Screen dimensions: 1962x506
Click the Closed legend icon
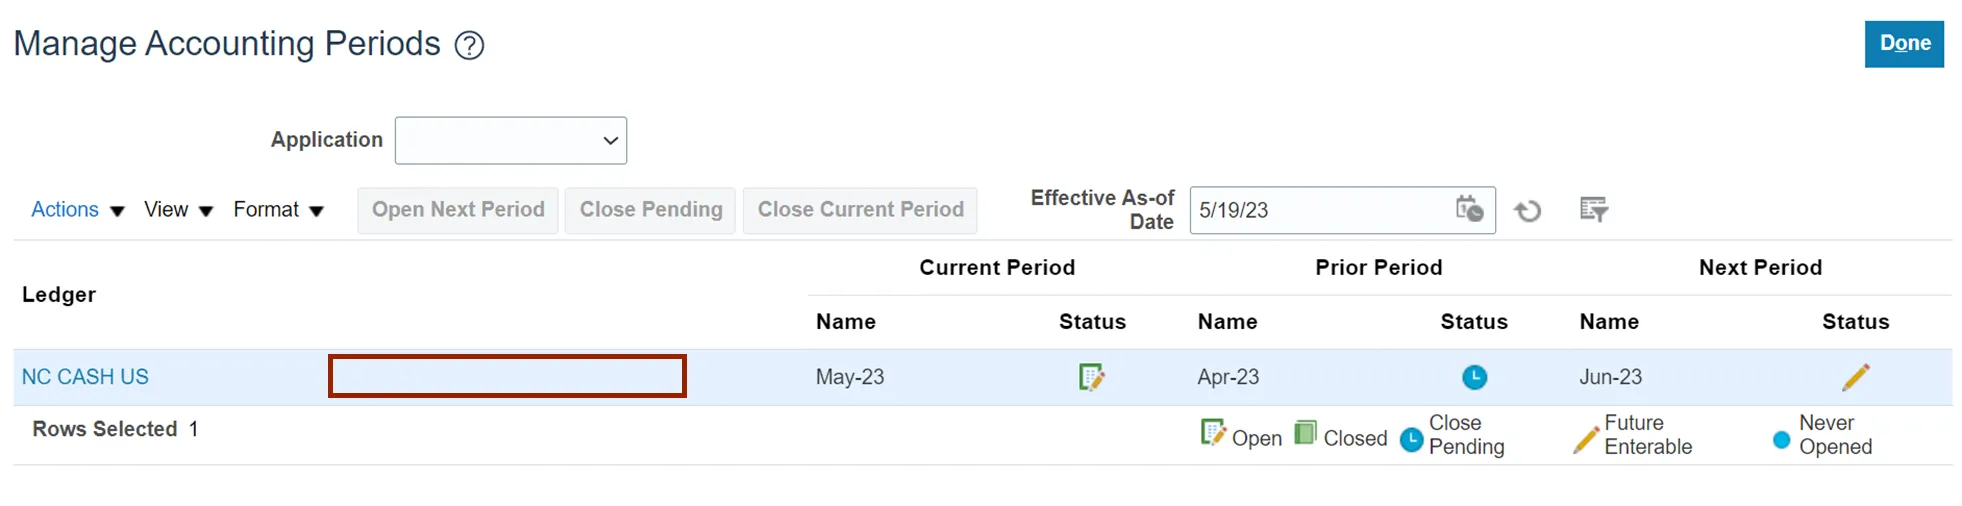[x=1305, y=433]
